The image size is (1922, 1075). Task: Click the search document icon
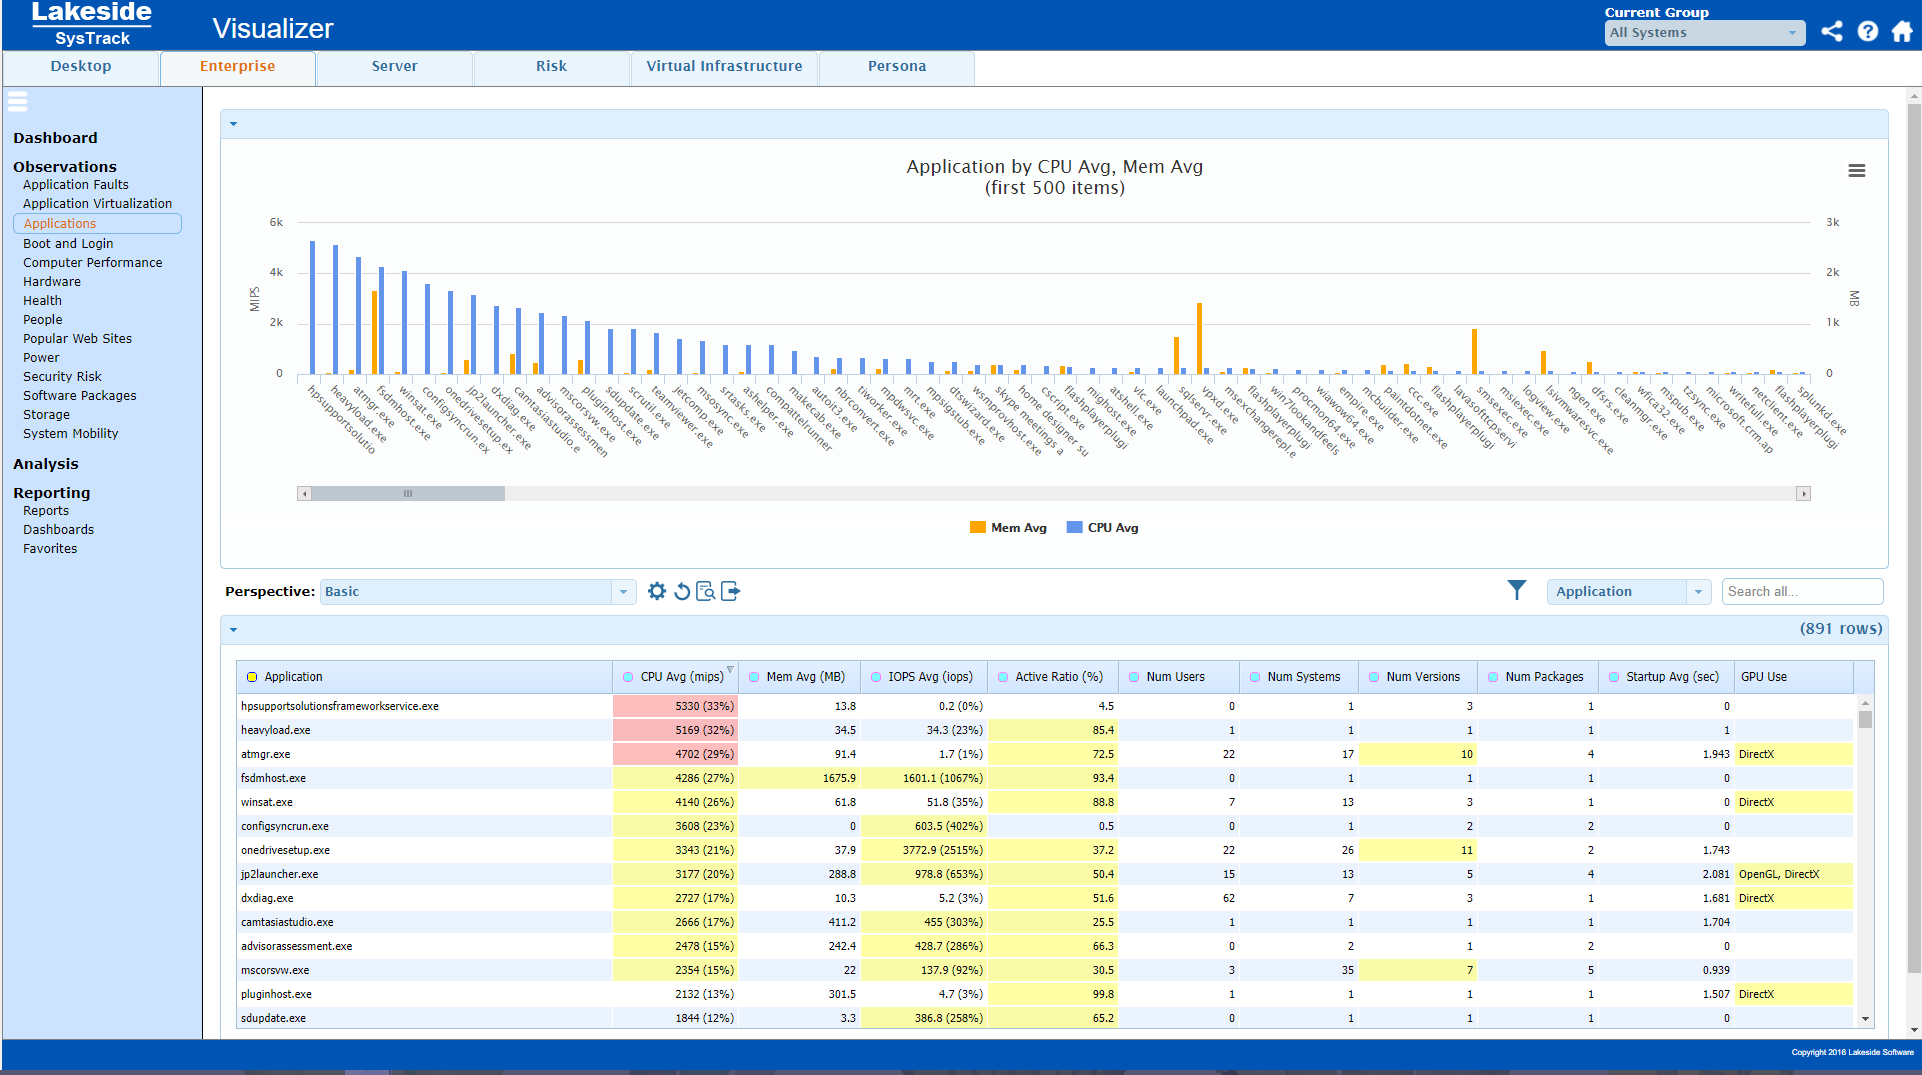pos(705,591)
